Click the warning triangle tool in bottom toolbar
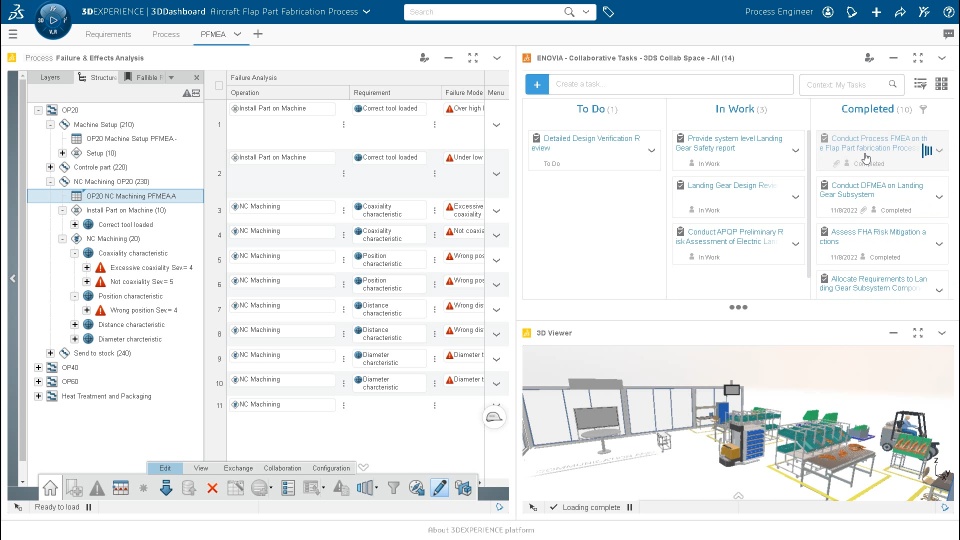The width and height of the screenshot is (960, 540). tap(97, 488)
